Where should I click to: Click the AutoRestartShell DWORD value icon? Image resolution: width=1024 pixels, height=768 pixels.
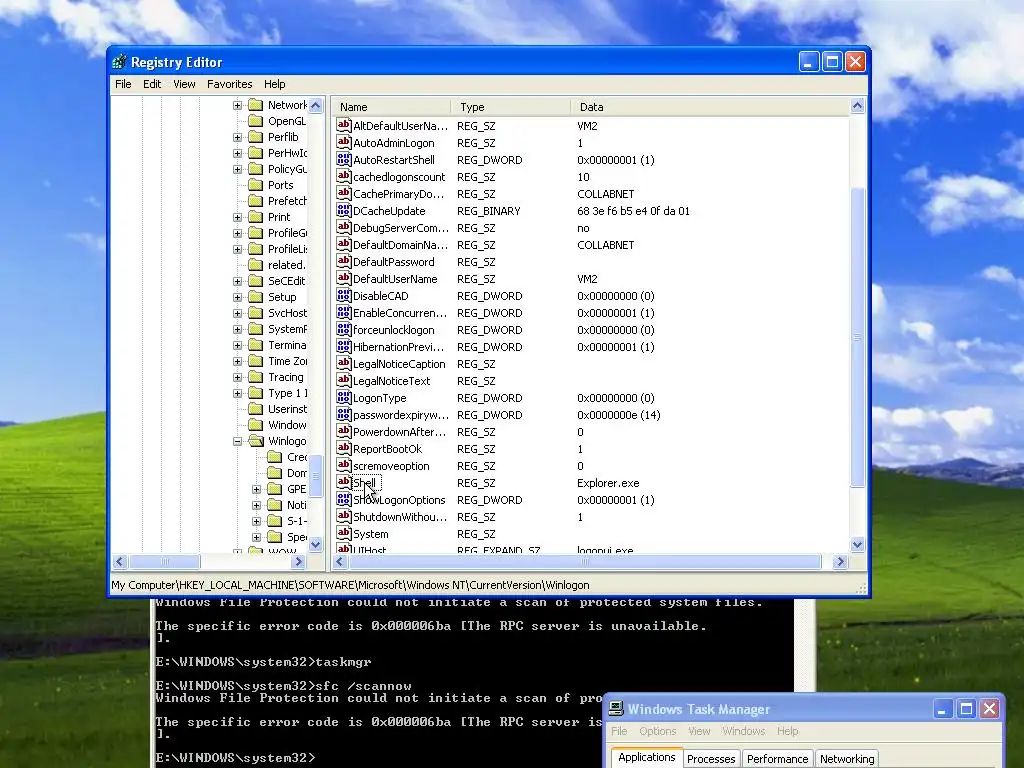pos(344,159)
